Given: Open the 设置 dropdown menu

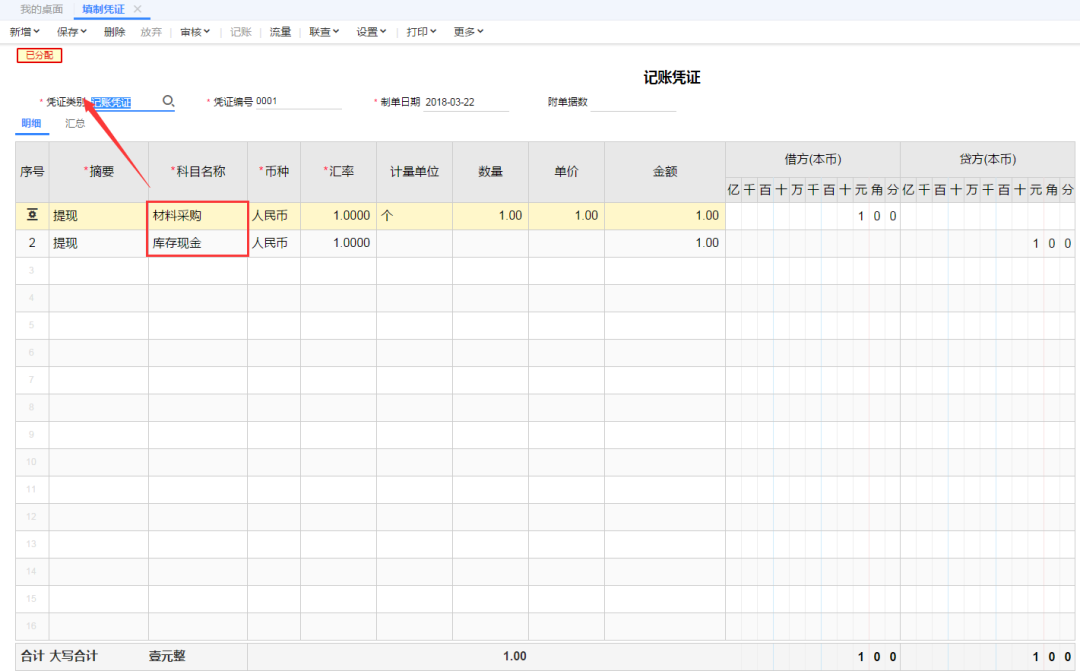Looking at the screenshot, I should tap(372, 32).
